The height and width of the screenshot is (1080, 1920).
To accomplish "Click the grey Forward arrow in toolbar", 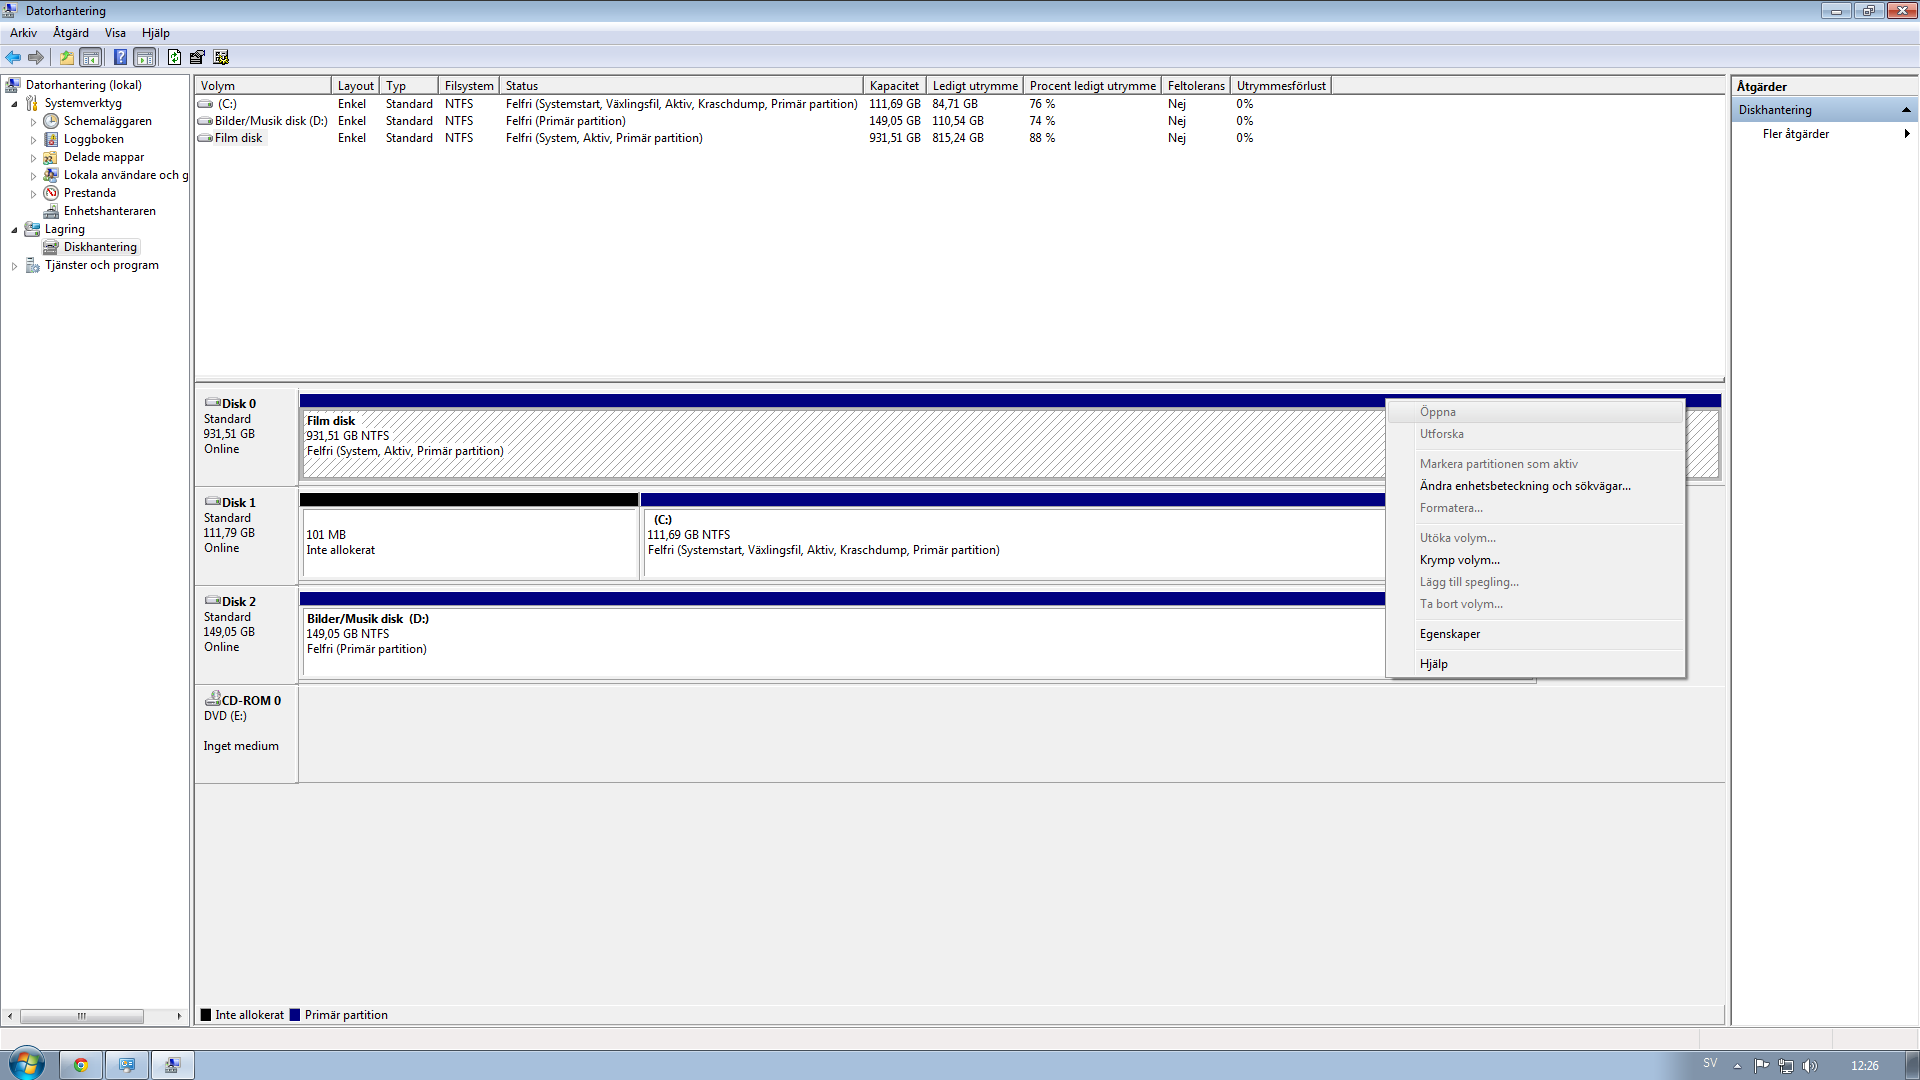I will pyautogui.click(x=36, y=57).
